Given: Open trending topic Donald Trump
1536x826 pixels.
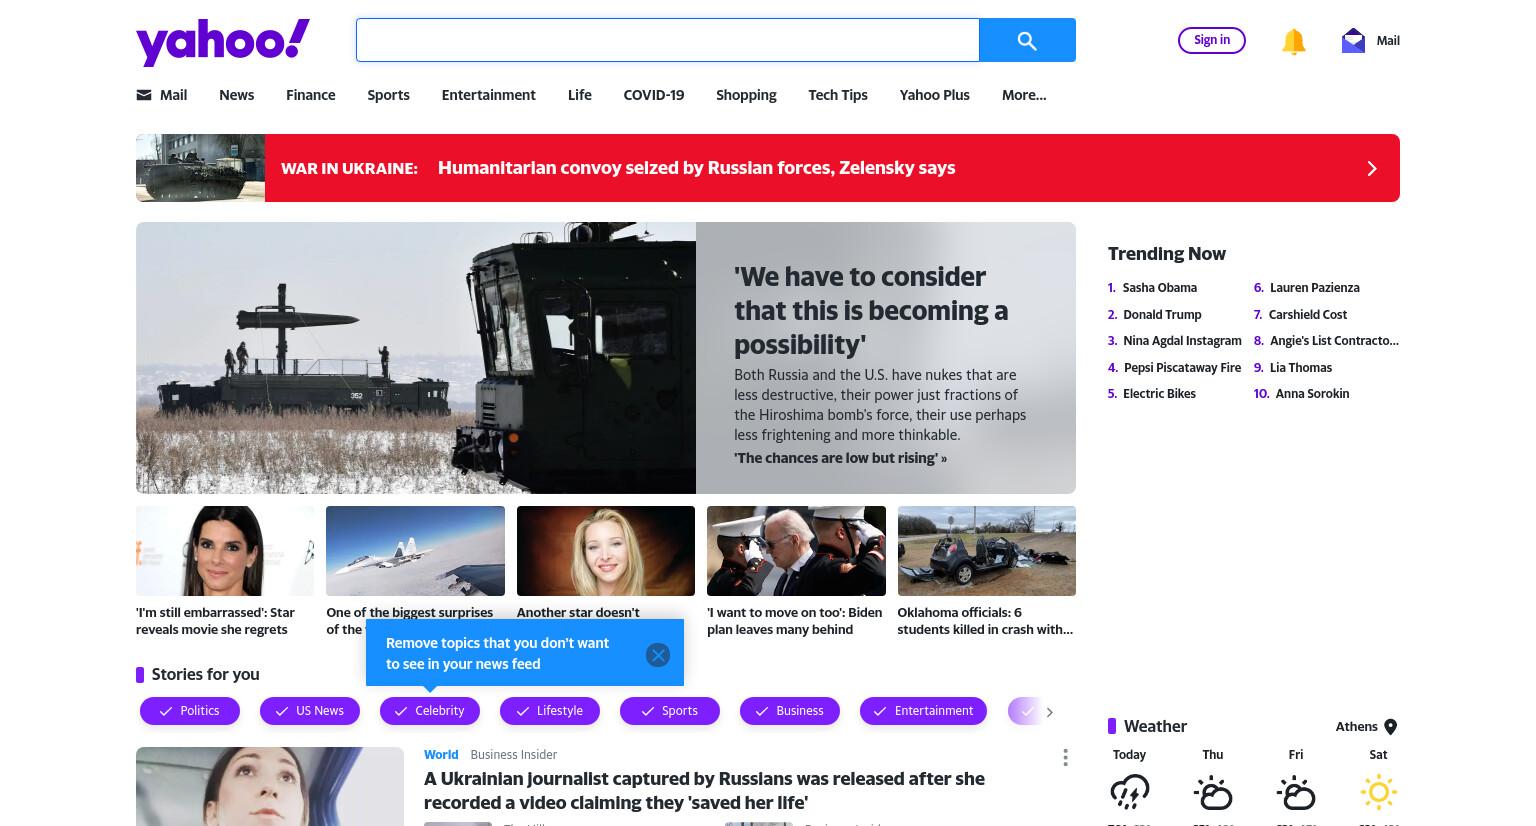Looking at the screenshot, I should pyautogui.click(x=1162, y=314).
